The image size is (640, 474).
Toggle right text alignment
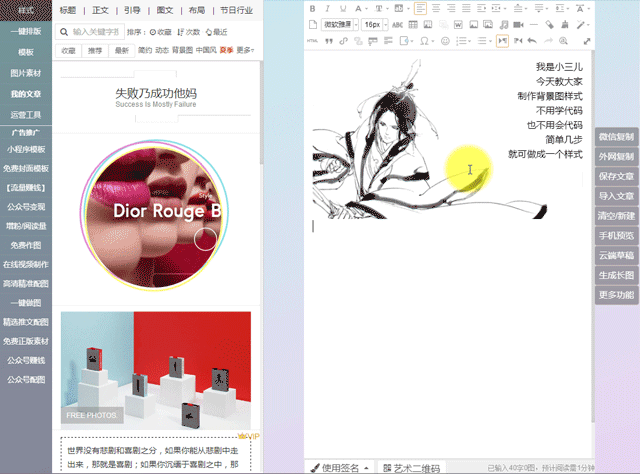(x=451, y=9)
